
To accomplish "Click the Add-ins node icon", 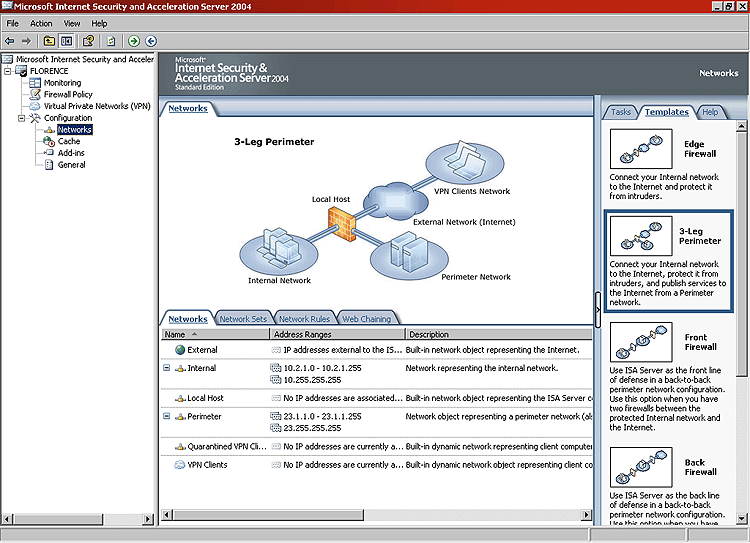I will click(x=49, y=153).
